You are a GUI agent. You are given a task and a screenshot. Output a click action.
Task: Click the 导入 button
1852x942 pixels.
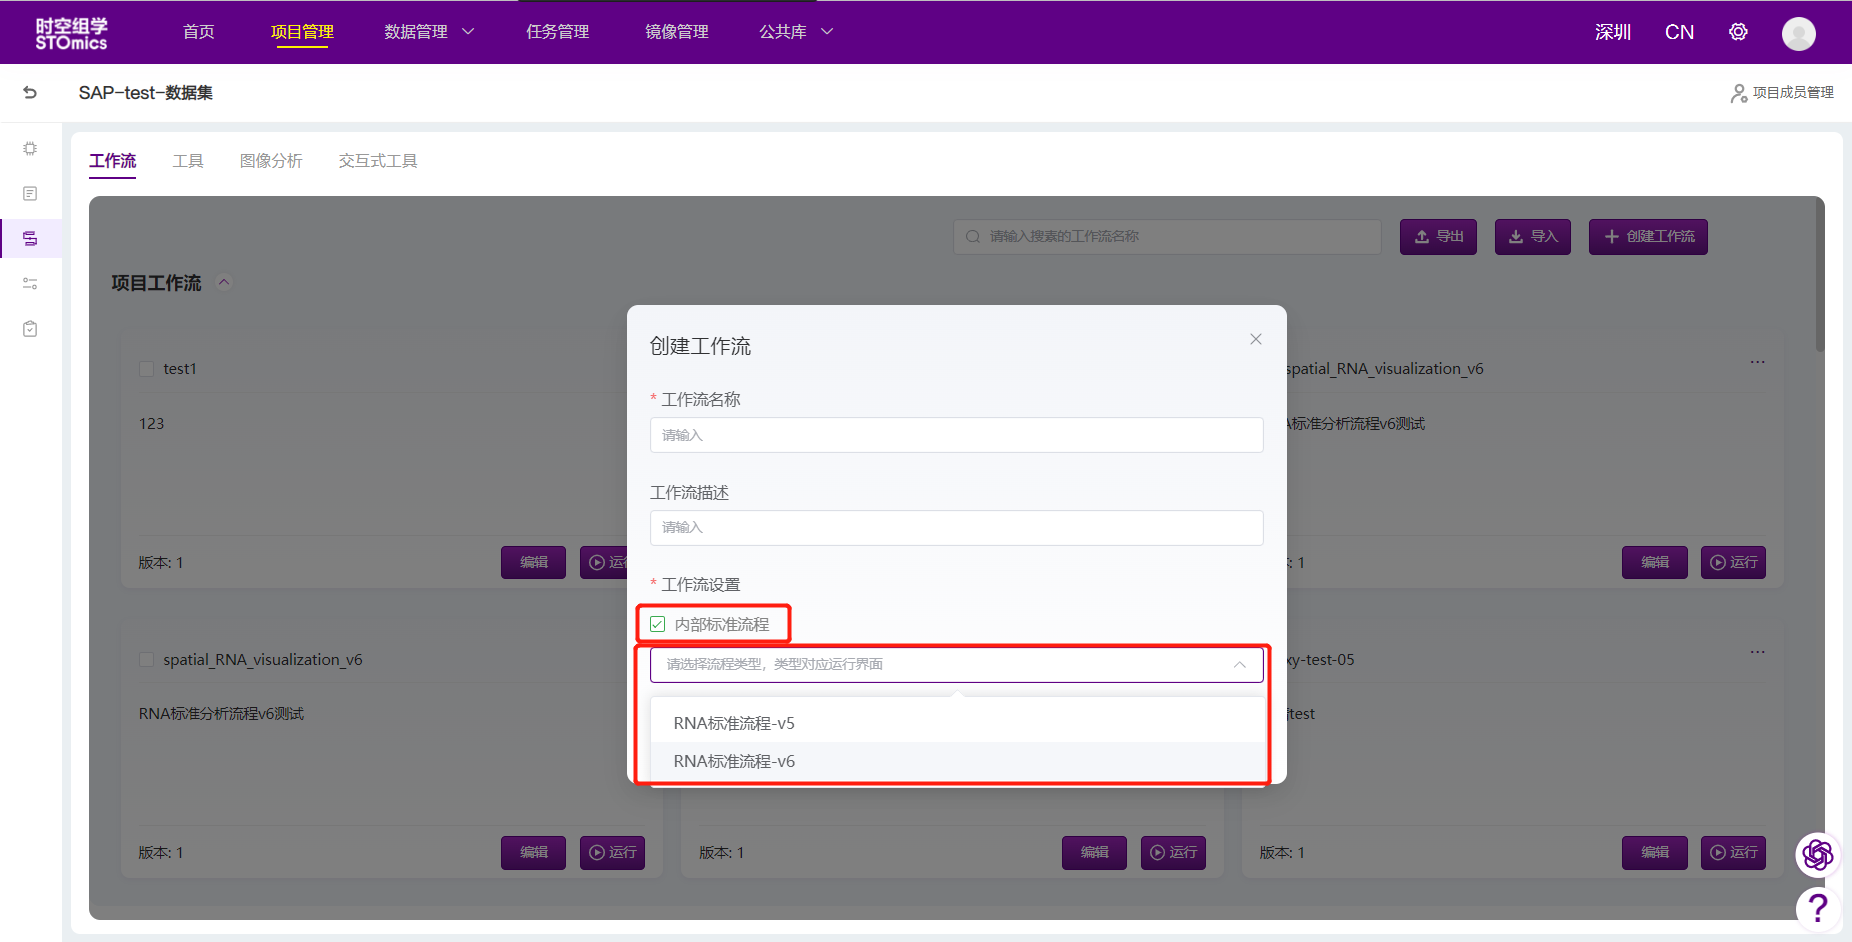[1532, 237]
